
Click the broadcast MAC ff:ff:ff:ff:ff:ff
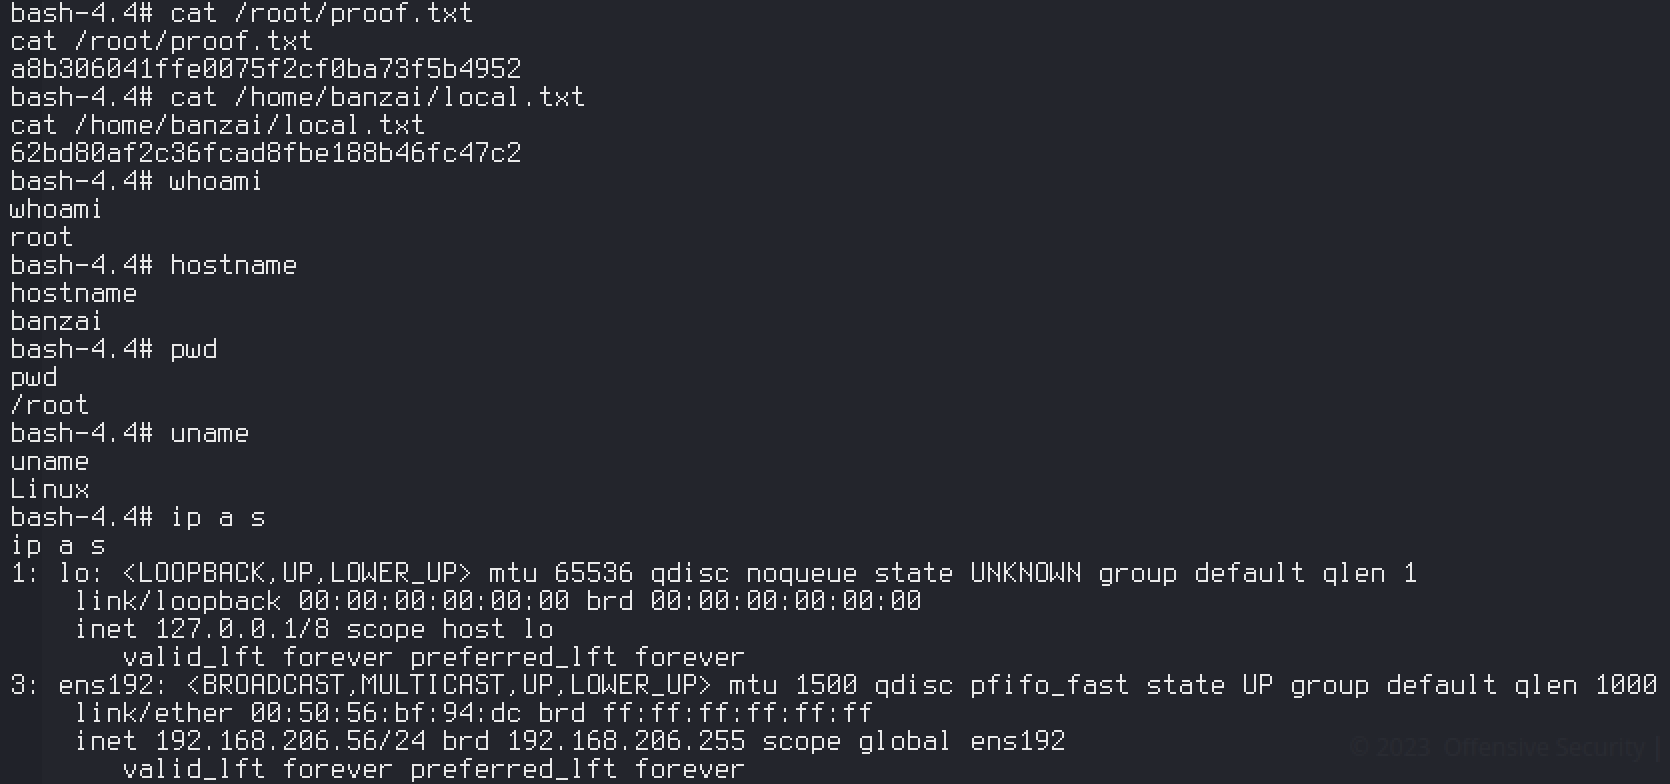click(x=737, y=713)
